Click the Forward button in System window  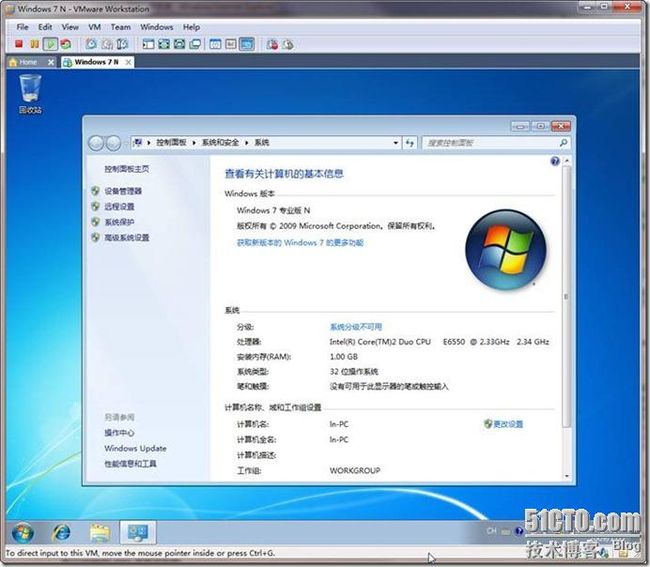113,143
